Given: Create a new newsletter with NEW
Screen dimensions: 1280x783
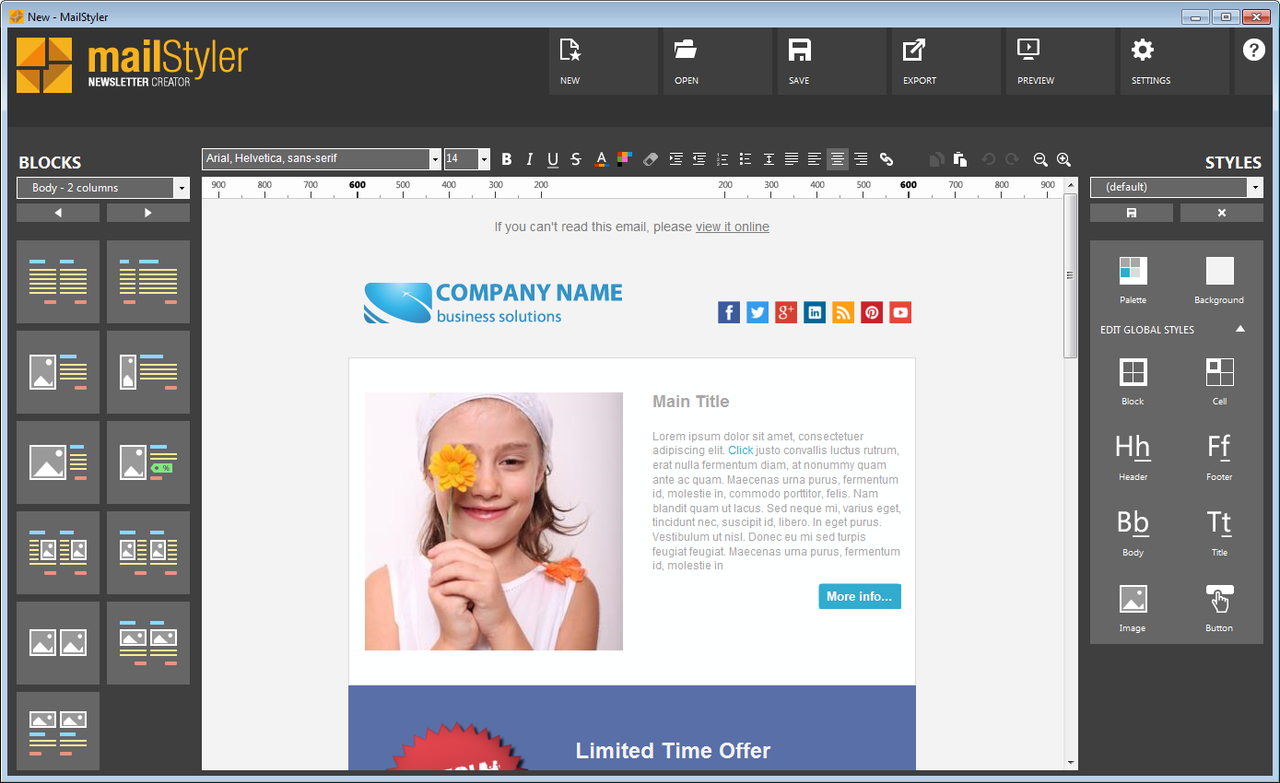Looking at the screenshot, I should tap(603, 62).
